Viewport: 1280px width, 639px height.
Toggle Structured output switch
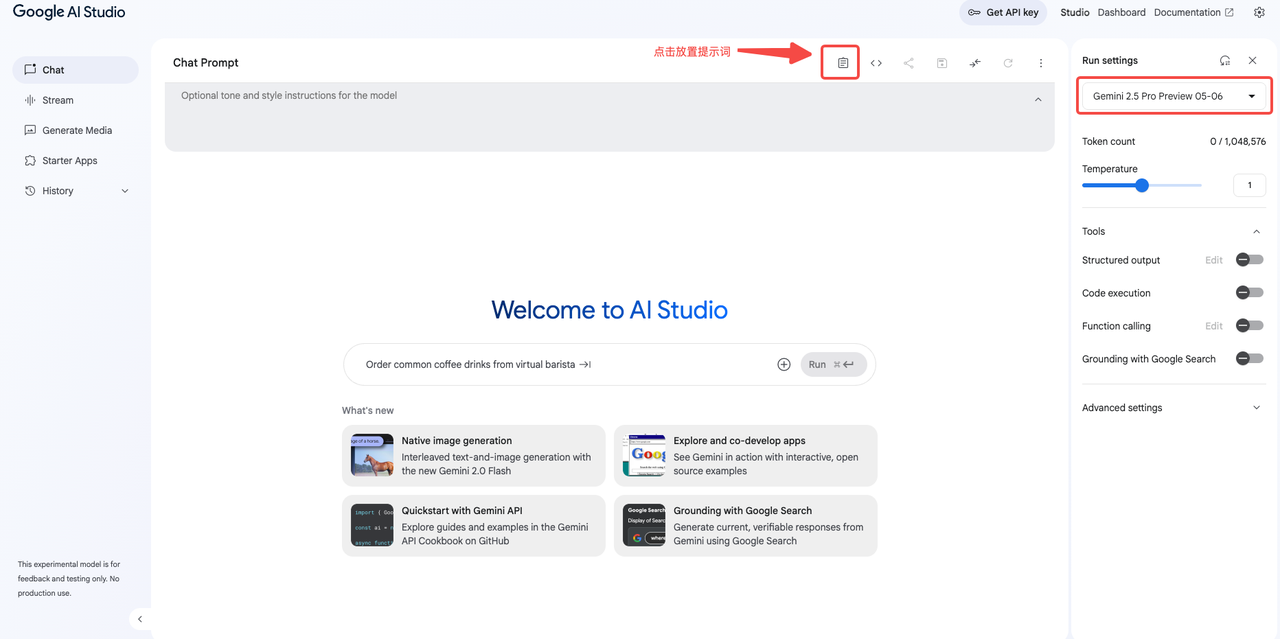tap(1250, 260)
